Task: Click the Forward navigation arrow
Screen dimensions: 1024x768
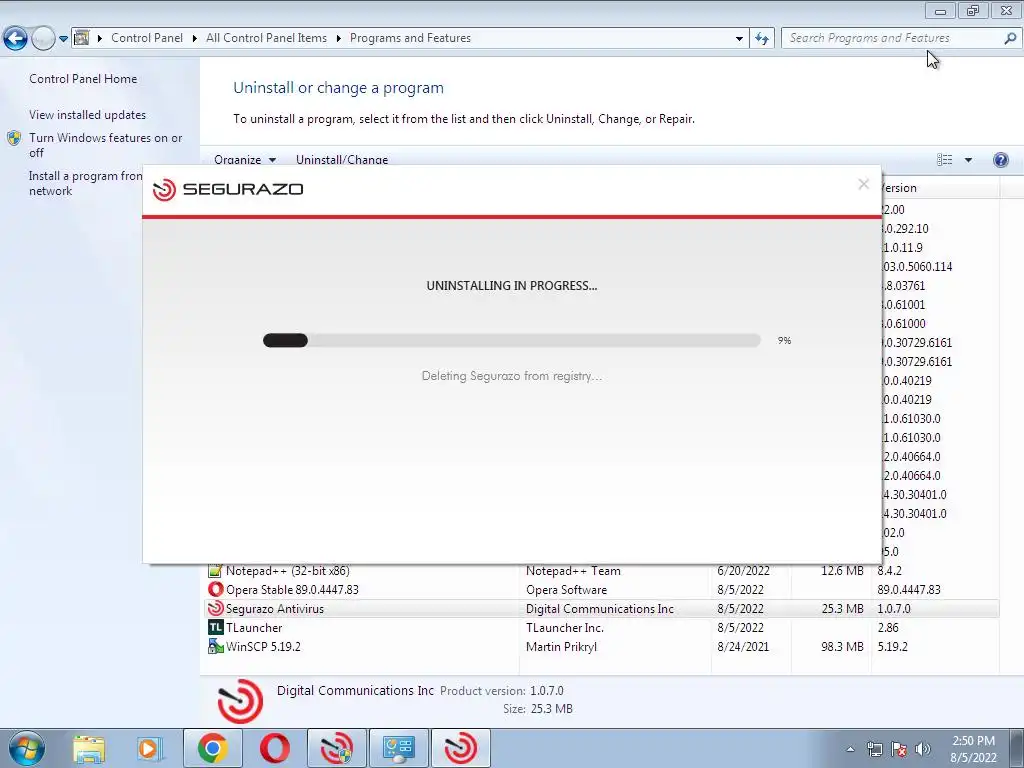Action: click(43, 39)
